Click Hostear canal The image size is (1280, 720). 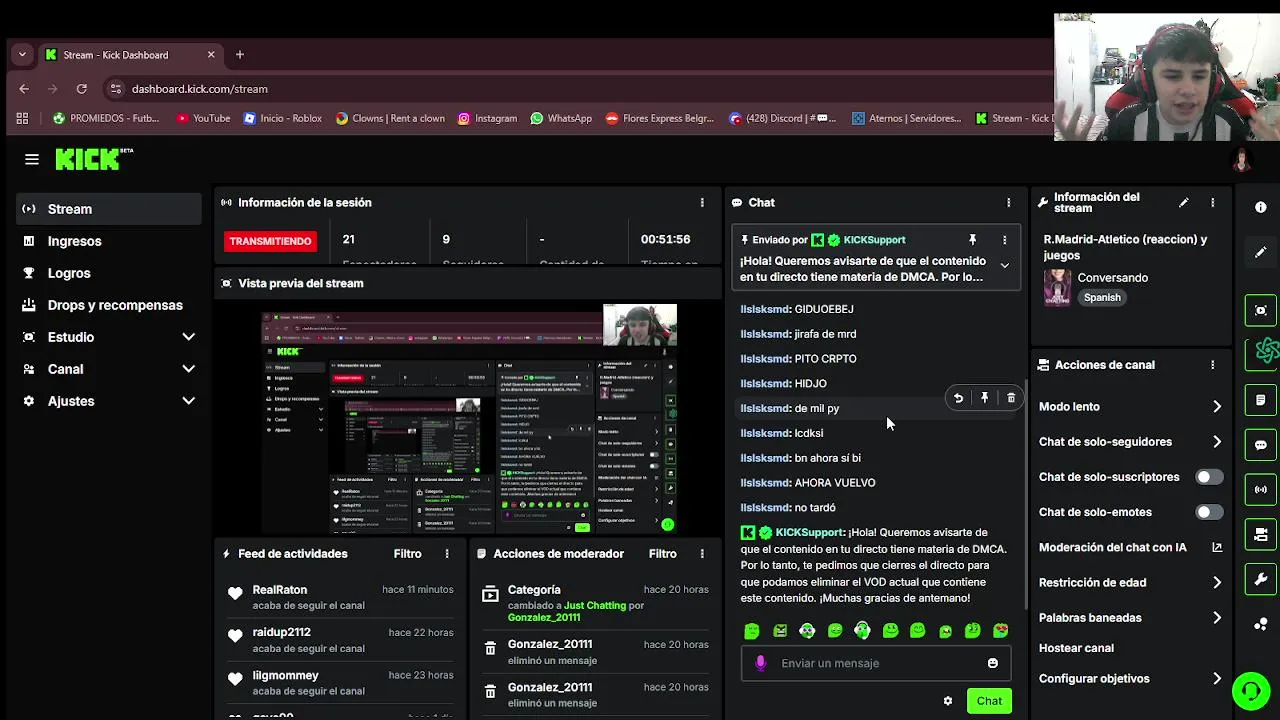[x=1076, y=648]
